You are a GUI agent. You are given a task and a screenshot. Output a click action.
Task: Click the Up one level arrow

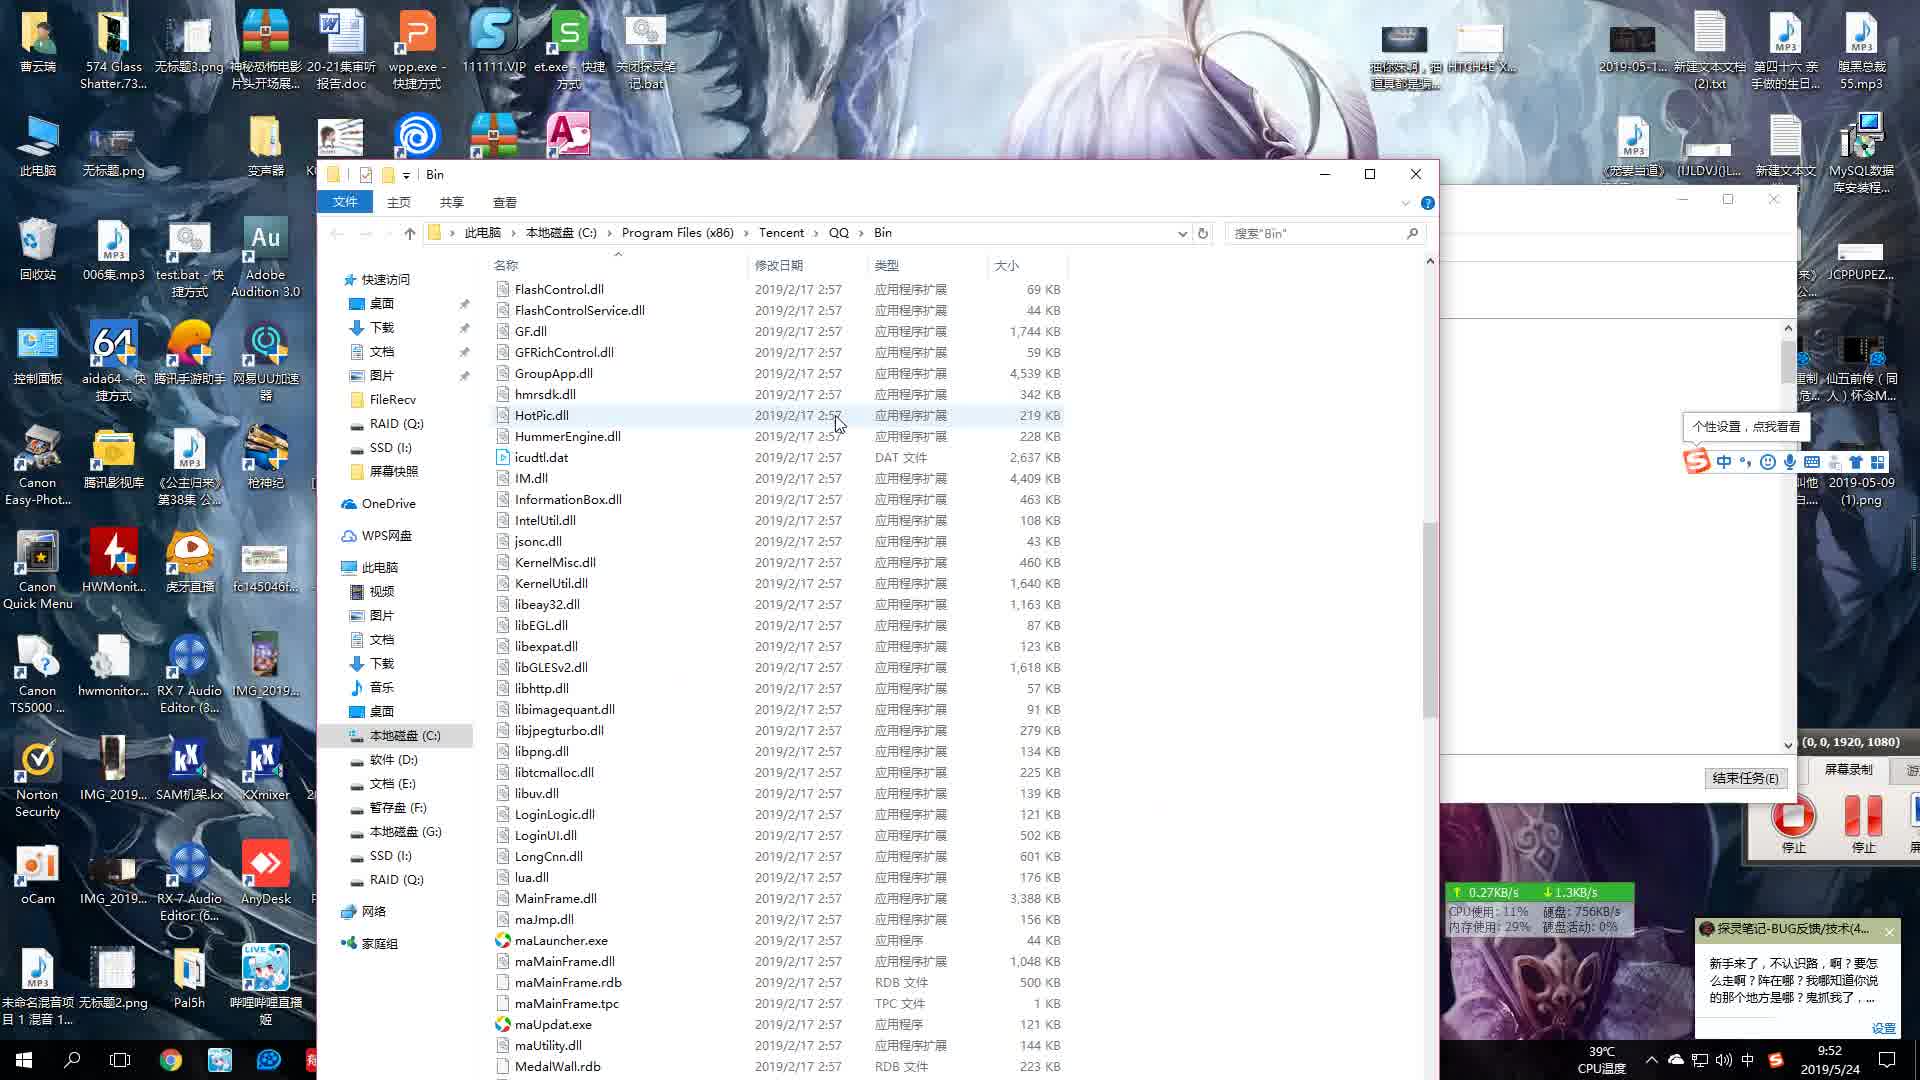coord(410,233)
